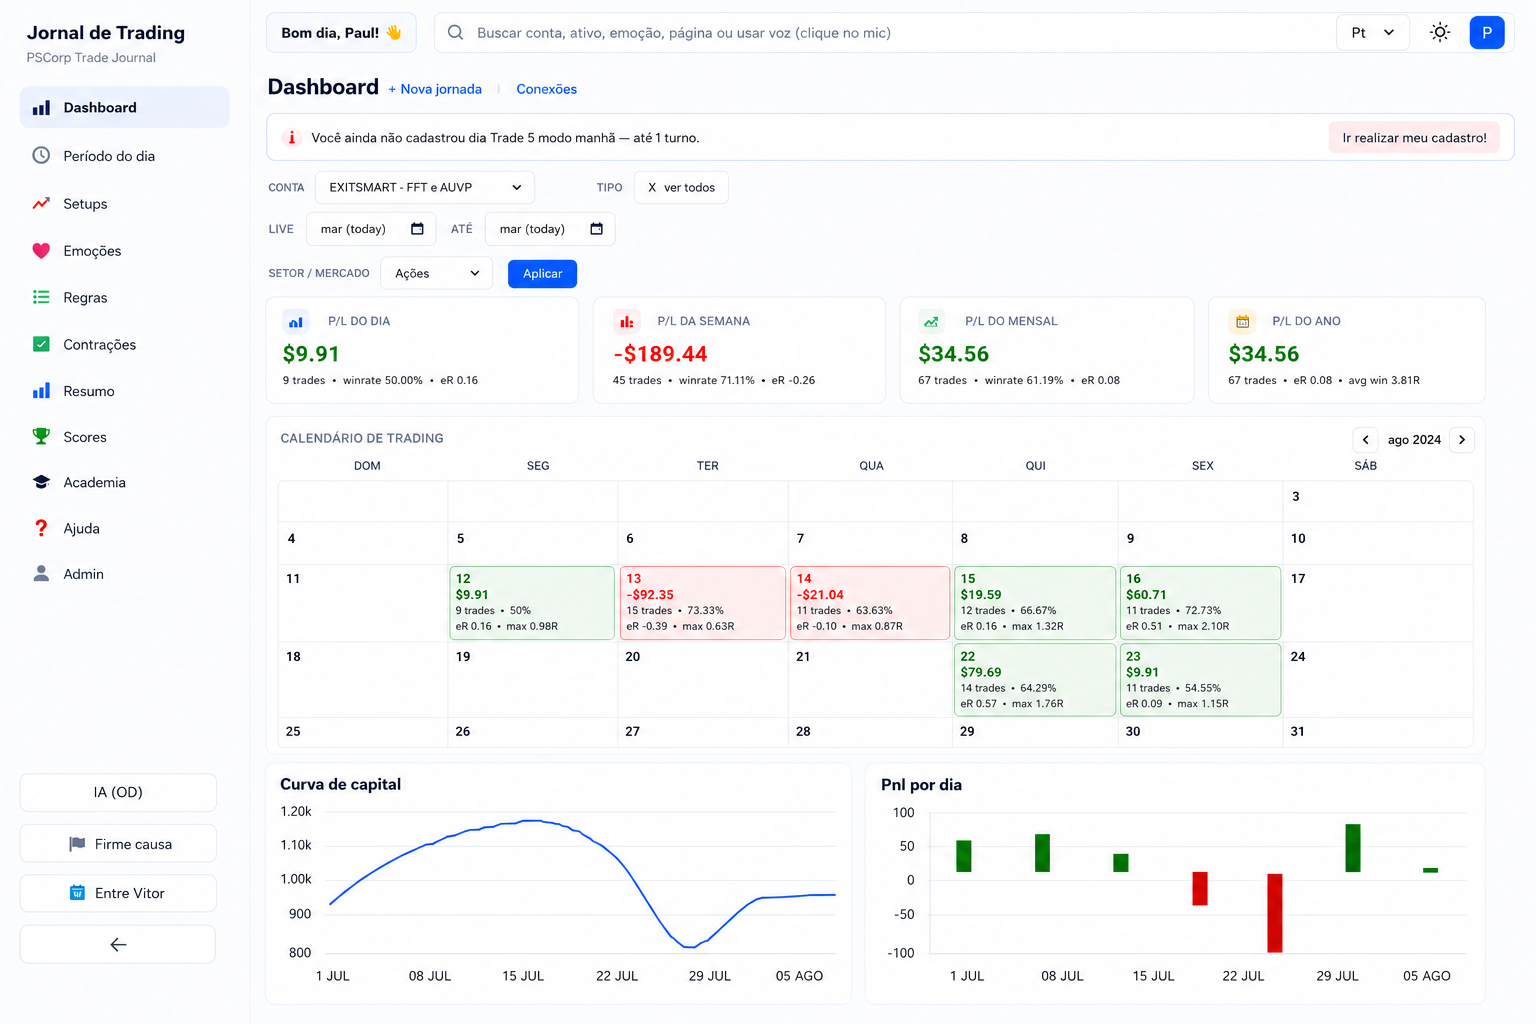The height and width of the screenshot is (1024, 1536).
Task: Click the green check icon for Contrações
Action: point(41,345)
